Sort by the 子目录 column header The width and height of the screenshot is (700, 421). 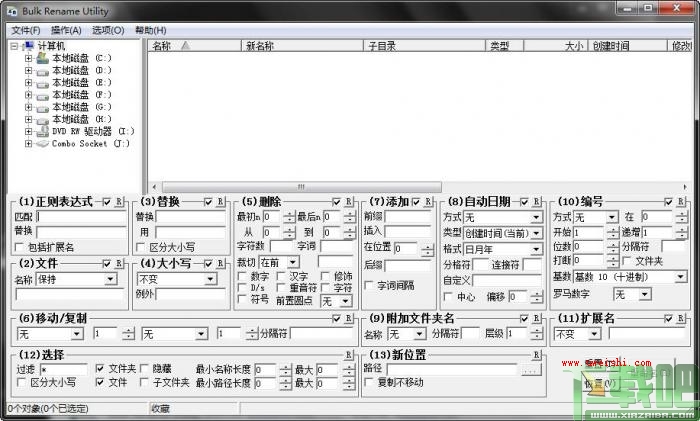coord(425,46)
